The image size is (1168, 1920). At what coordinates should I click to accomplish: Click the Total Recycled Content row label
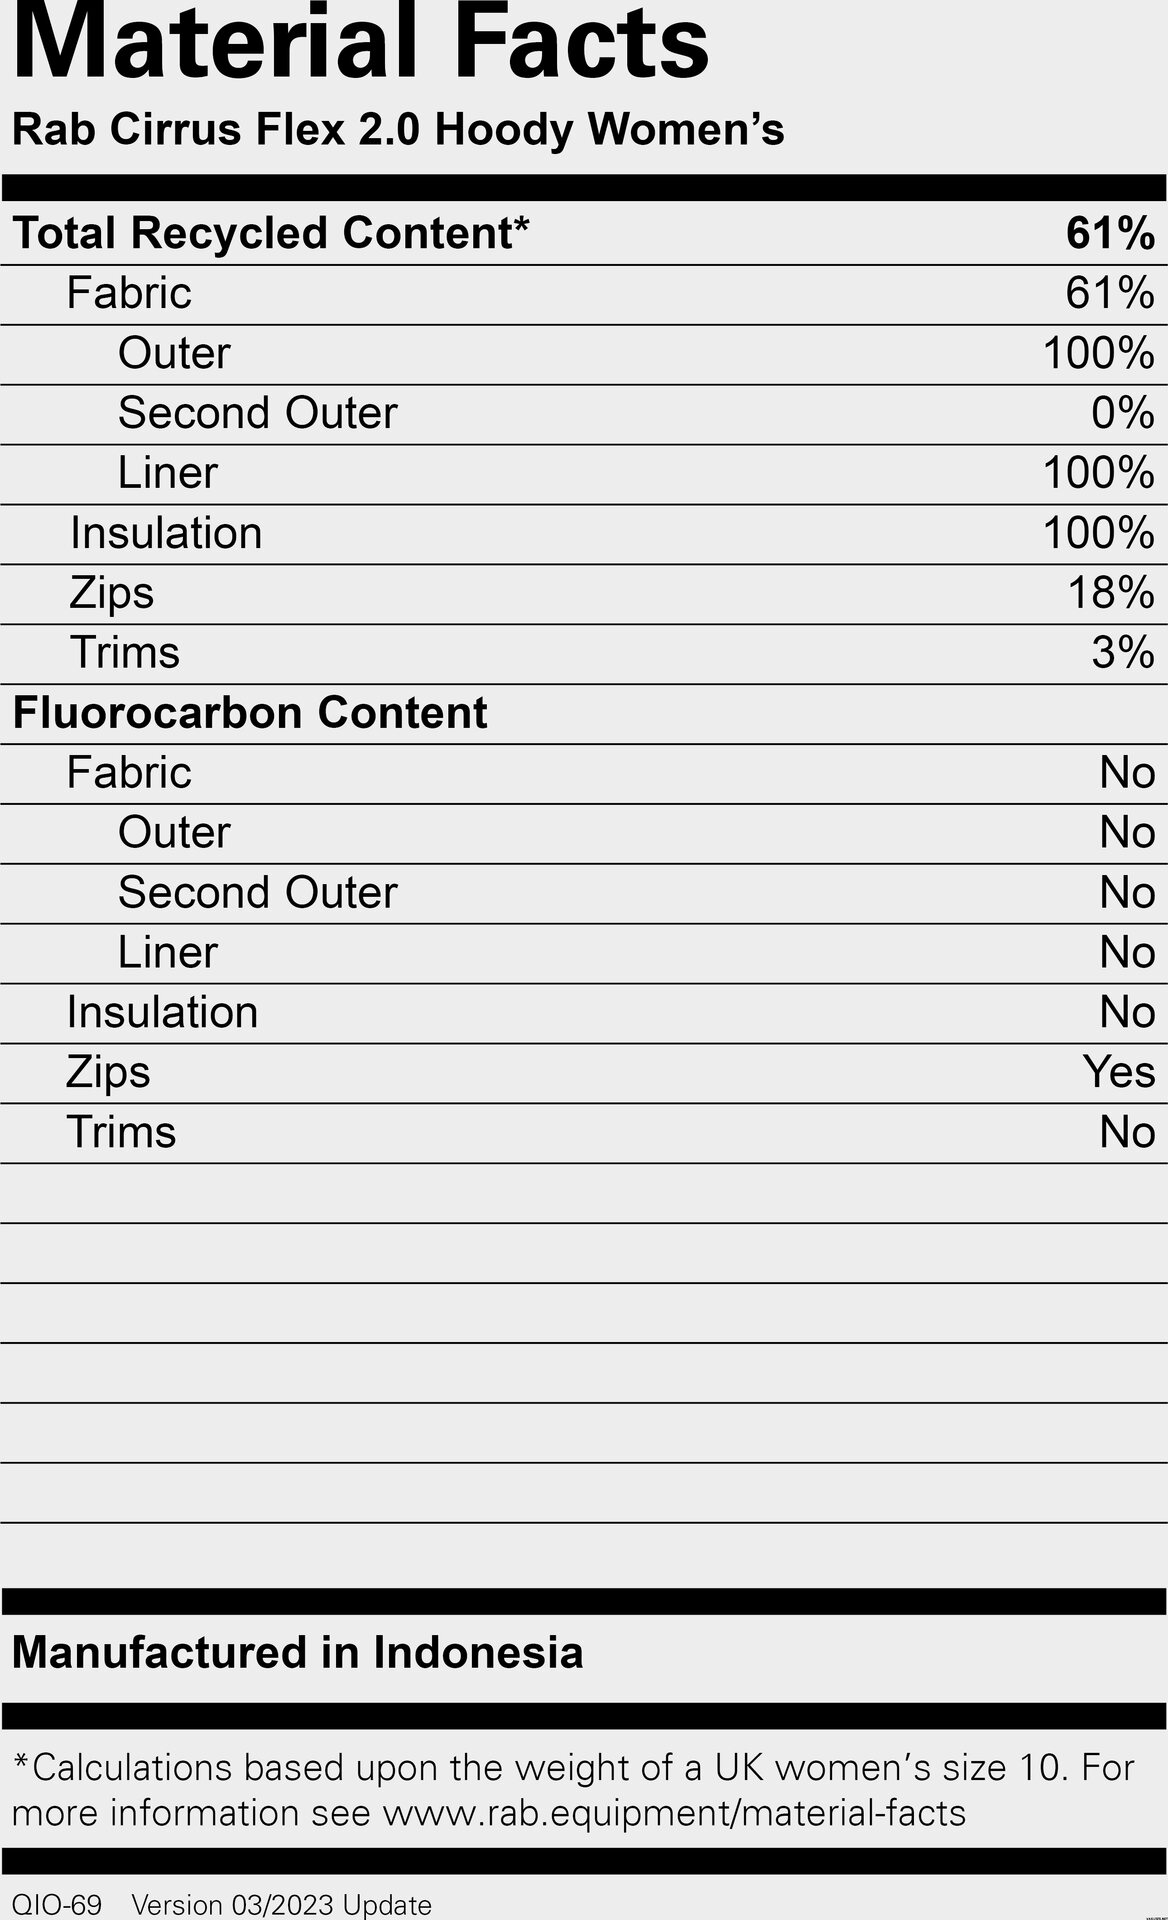coord(271,233)
